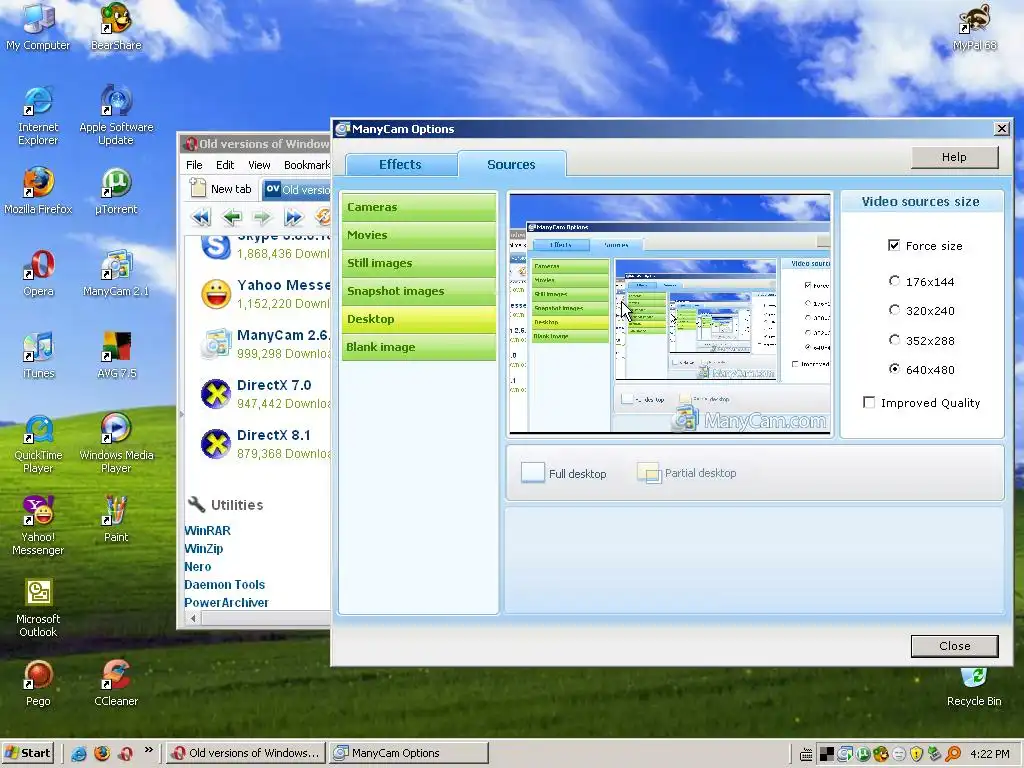Open the Recycle Bin
The height and width of the screenshot is (768, 1024).
coord(974,686)
